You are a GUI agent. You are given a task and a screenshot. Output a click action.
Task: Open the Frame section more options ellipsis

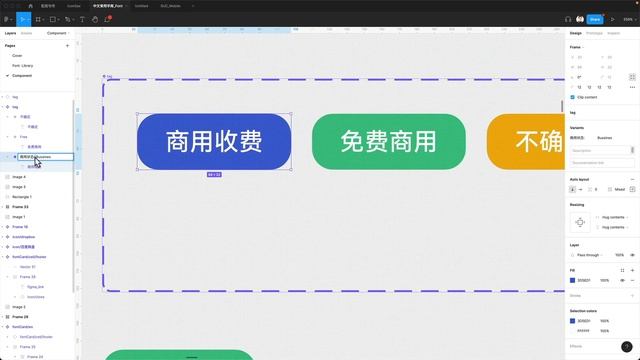[x=632, y=87]
